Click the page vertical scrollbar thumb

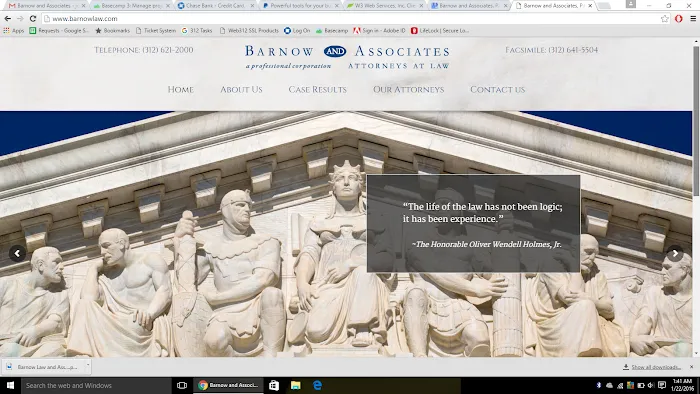point(696,120)
